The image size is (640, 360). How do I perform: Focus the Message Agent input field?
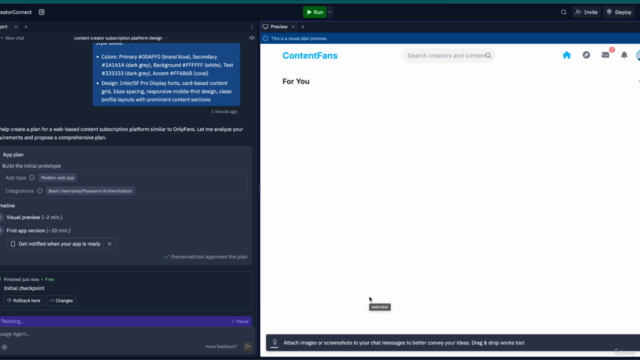click(x=122, y=334)
